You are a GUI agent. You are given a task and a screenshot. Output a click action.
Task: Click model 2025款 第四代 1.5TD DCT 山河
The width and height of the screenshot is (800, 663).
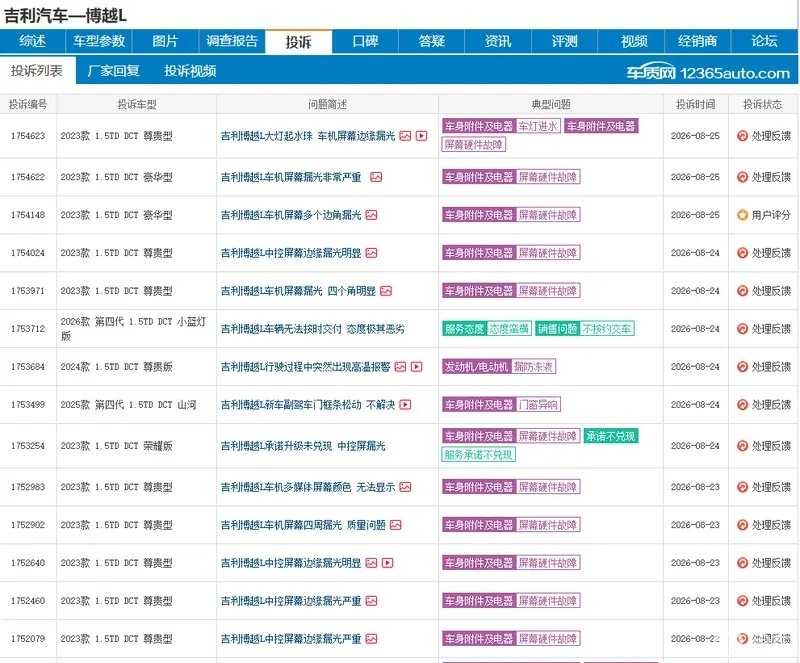[129, 405]
